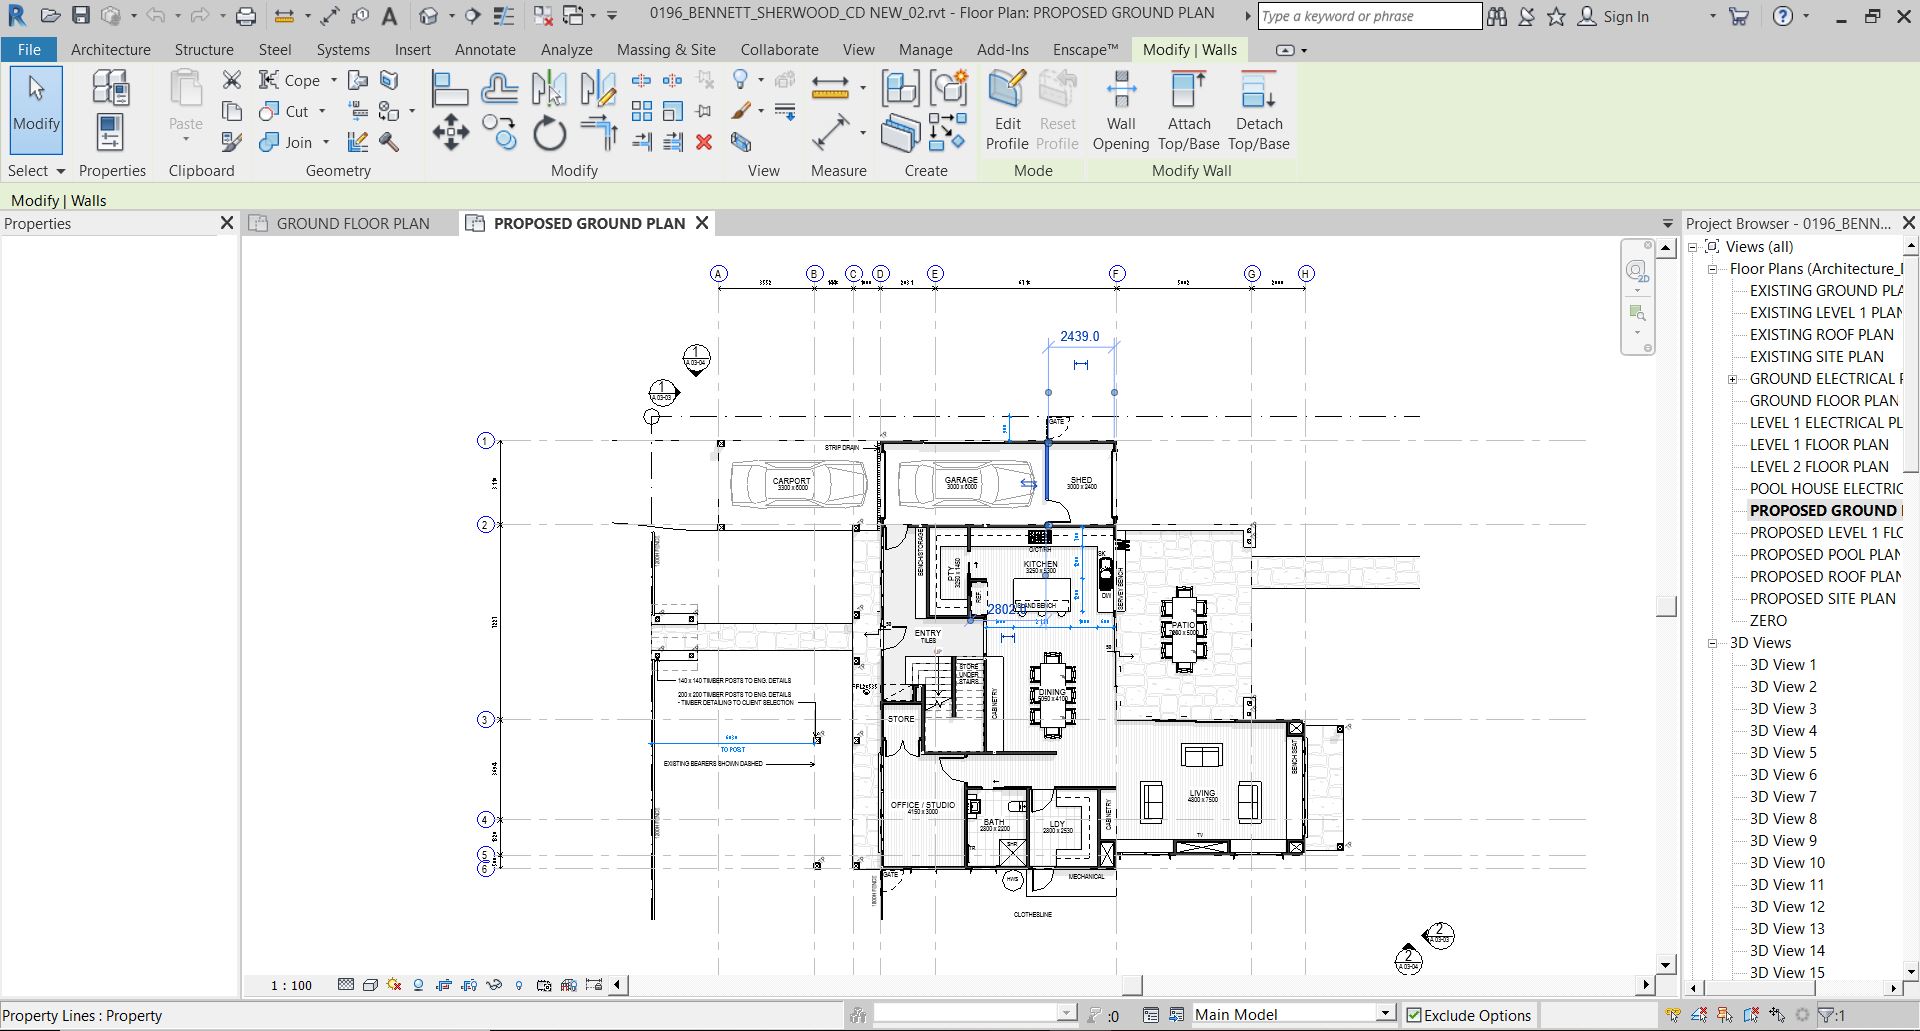Switch to GROUND FLOOR PLAN view tab

pos(353,223)
